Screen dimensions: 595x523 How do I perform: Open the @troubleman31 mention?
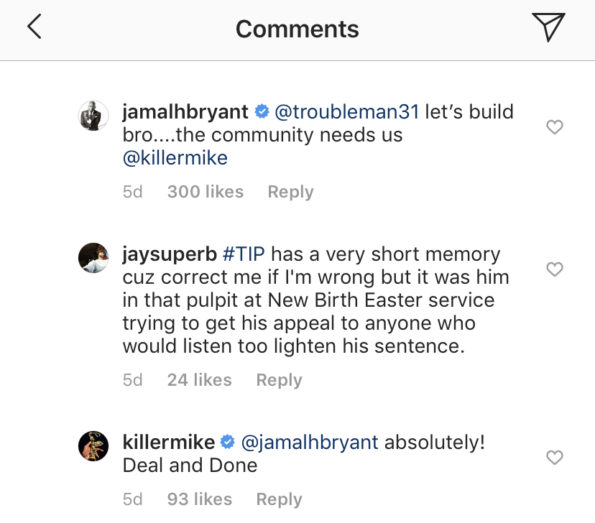pyautogui.click(x=346, y=112)
